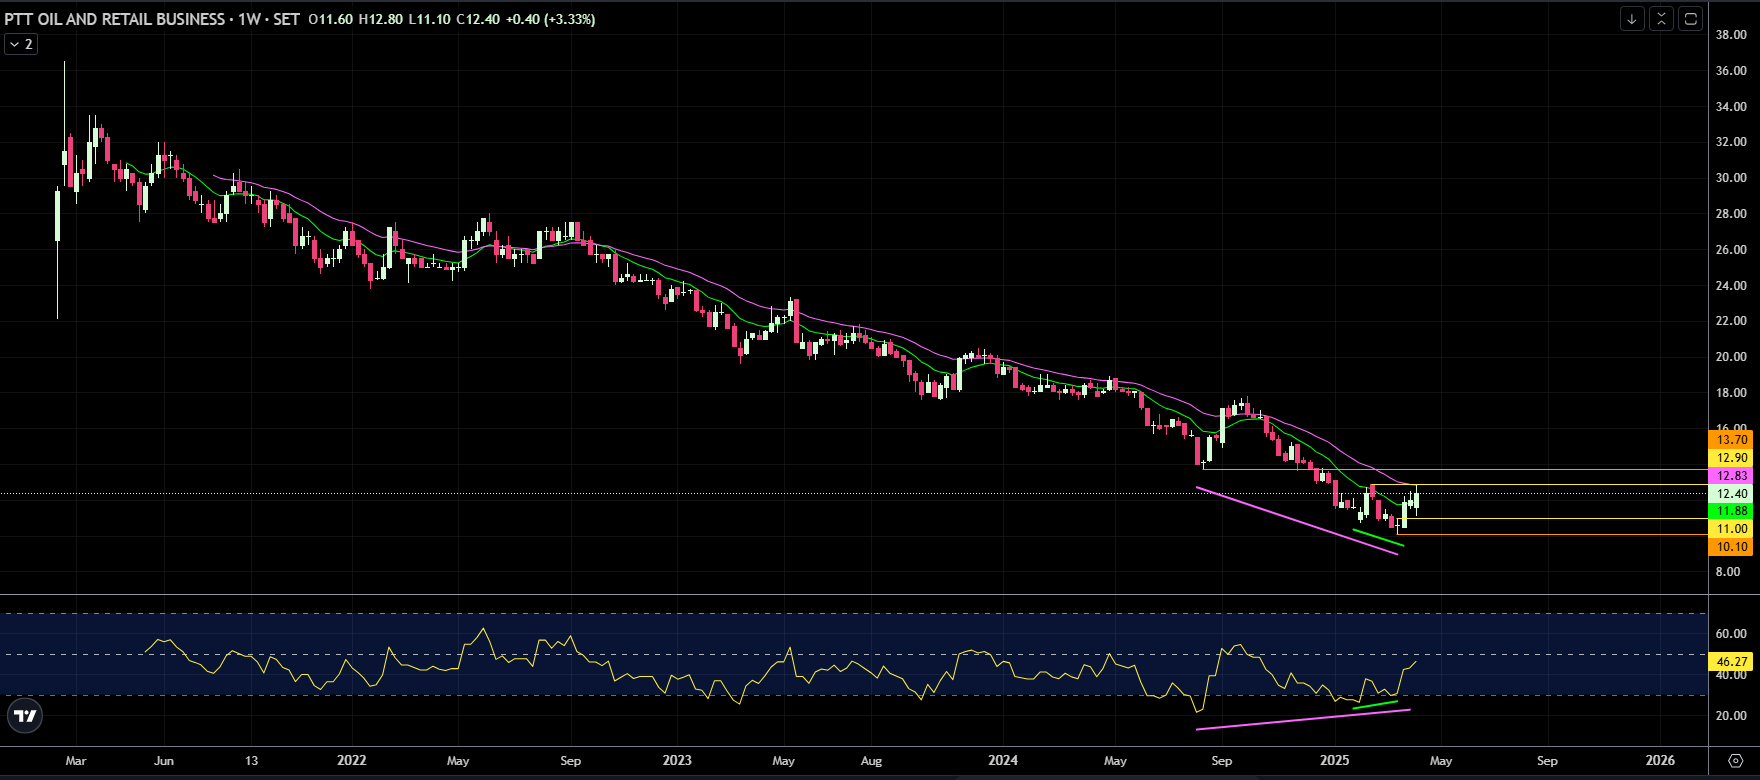Select the orange 13.70 price label
This screenshot has height=780, width=1760.
tap(1732, 440)
